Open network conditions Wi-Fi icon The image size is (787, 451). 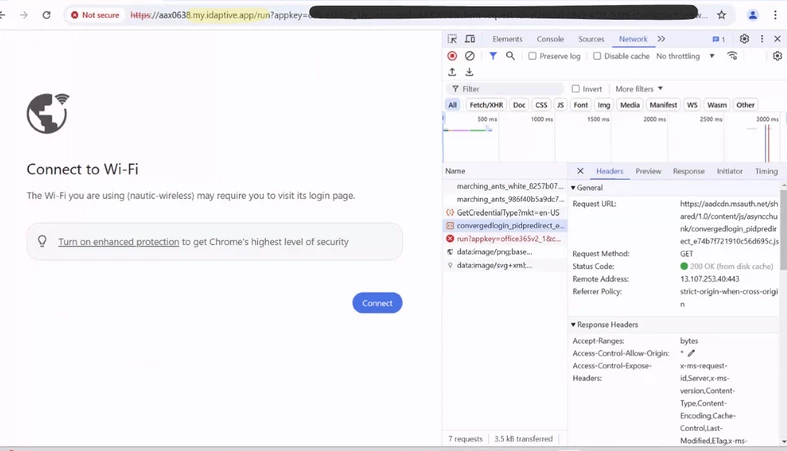tap(732, 56)
